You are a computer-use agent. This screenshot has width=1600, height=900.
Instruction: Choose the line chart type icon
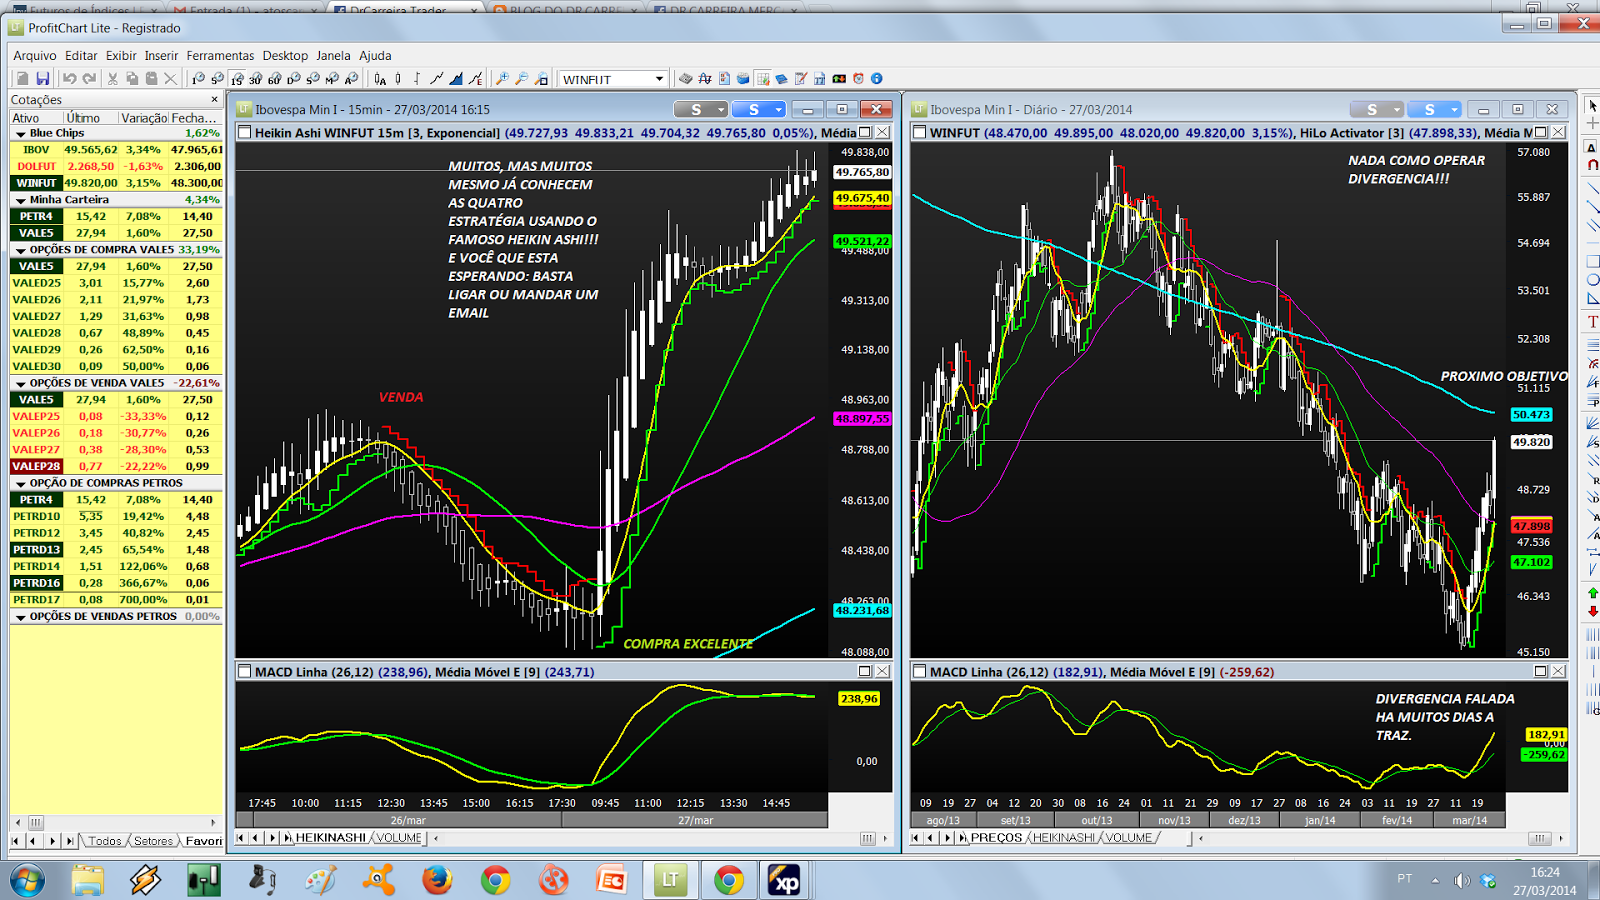pyautogui.click(x=437, y=78)
